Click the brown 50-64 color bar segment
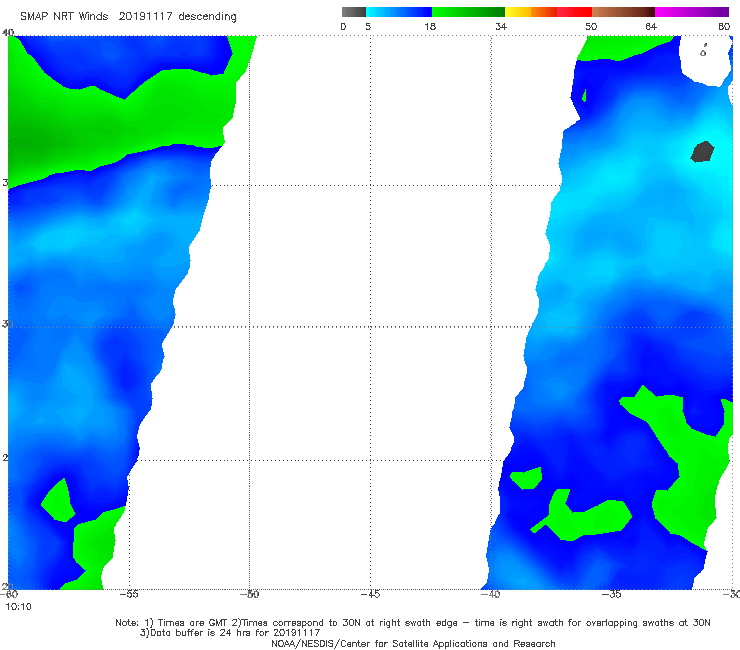The width and height of the screenshot is (740, 650). pos(623,12)
